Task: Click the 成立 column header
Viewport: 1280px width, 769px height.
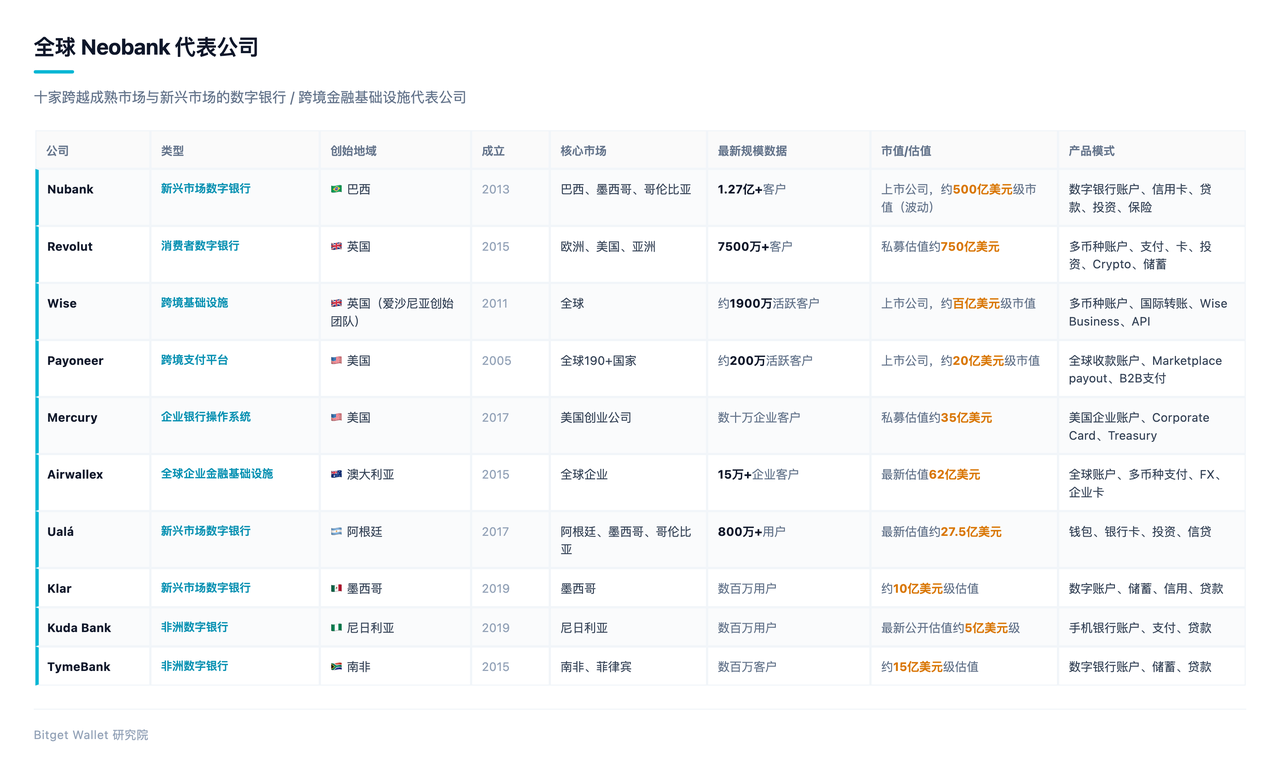Action: [493, 151]
